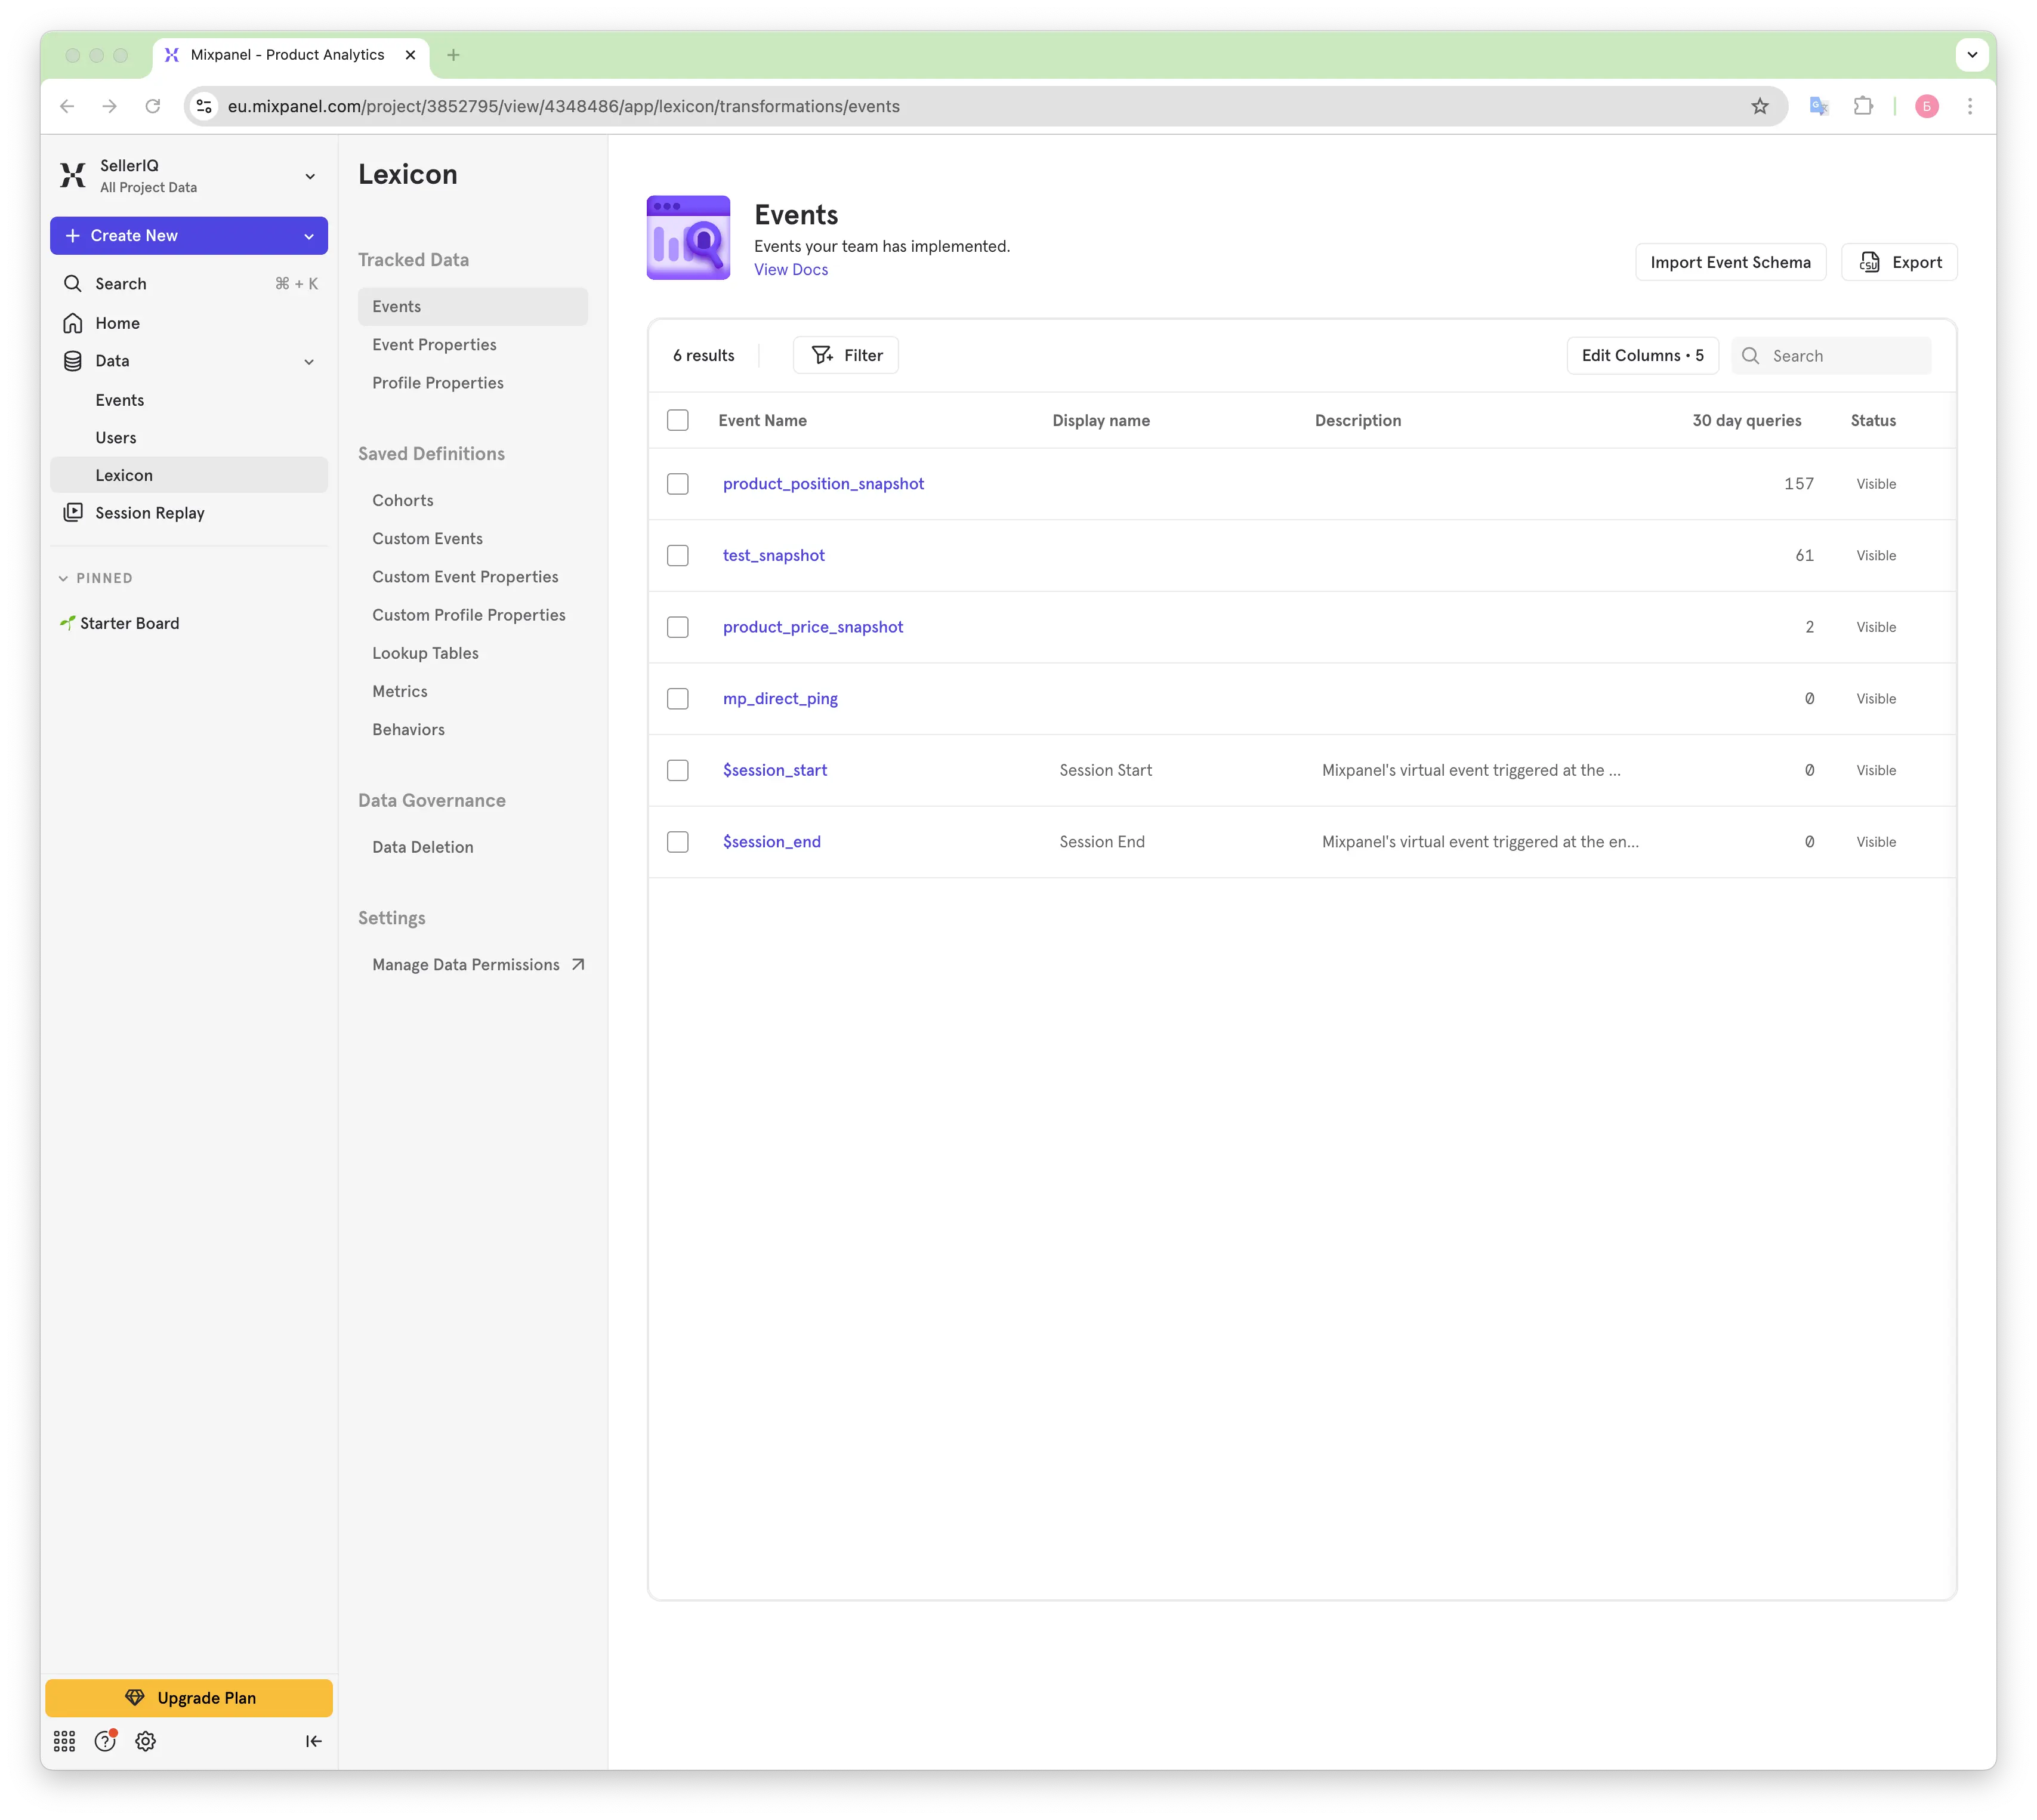Open the Chrome profile avatar
This screenshot has width=2037, height=1820.
1926,106
